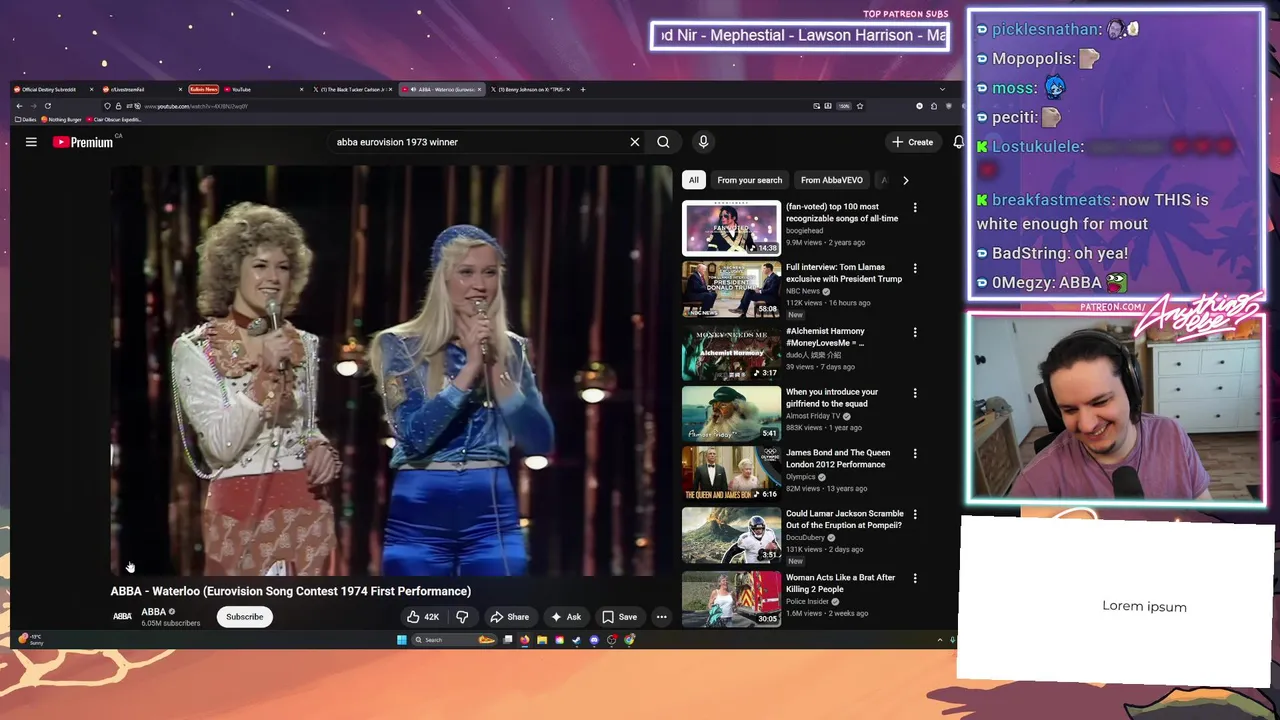The height and width of the screenshot is (720, 1280).
Task: Open the Create button
Action: (913, 142)
